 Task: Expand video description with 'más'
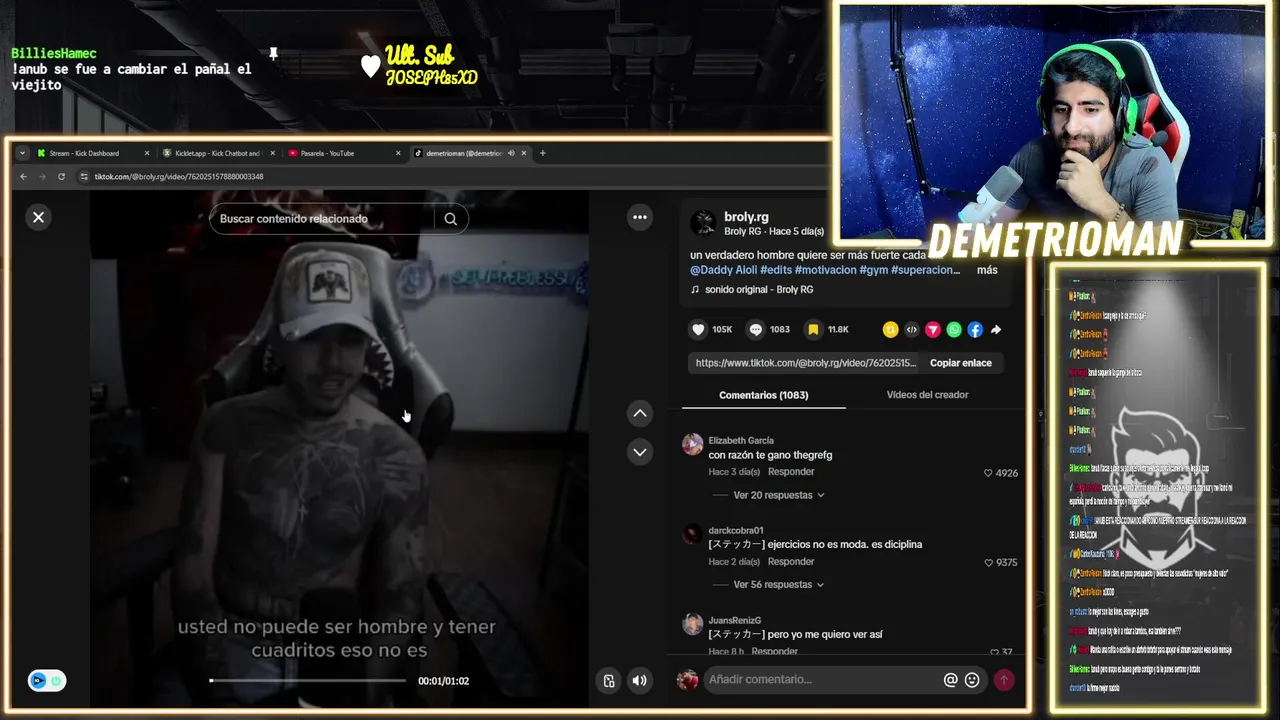(987, 270)
